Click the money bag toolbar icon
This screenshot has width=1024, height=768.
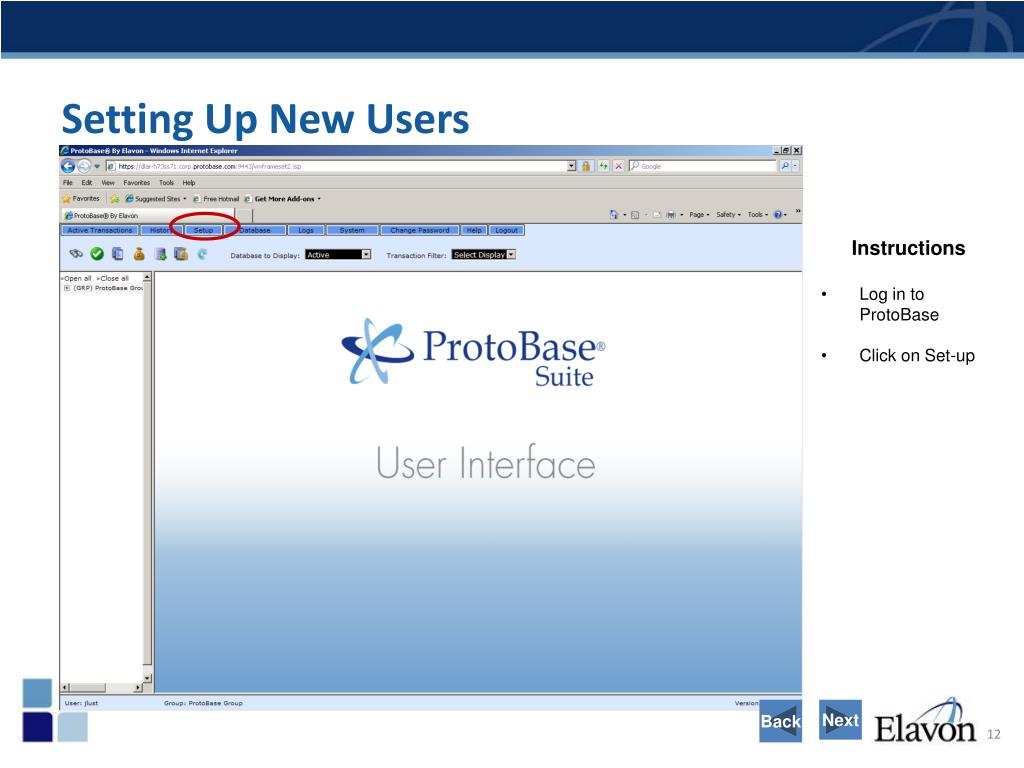click(x=138, y=254)
